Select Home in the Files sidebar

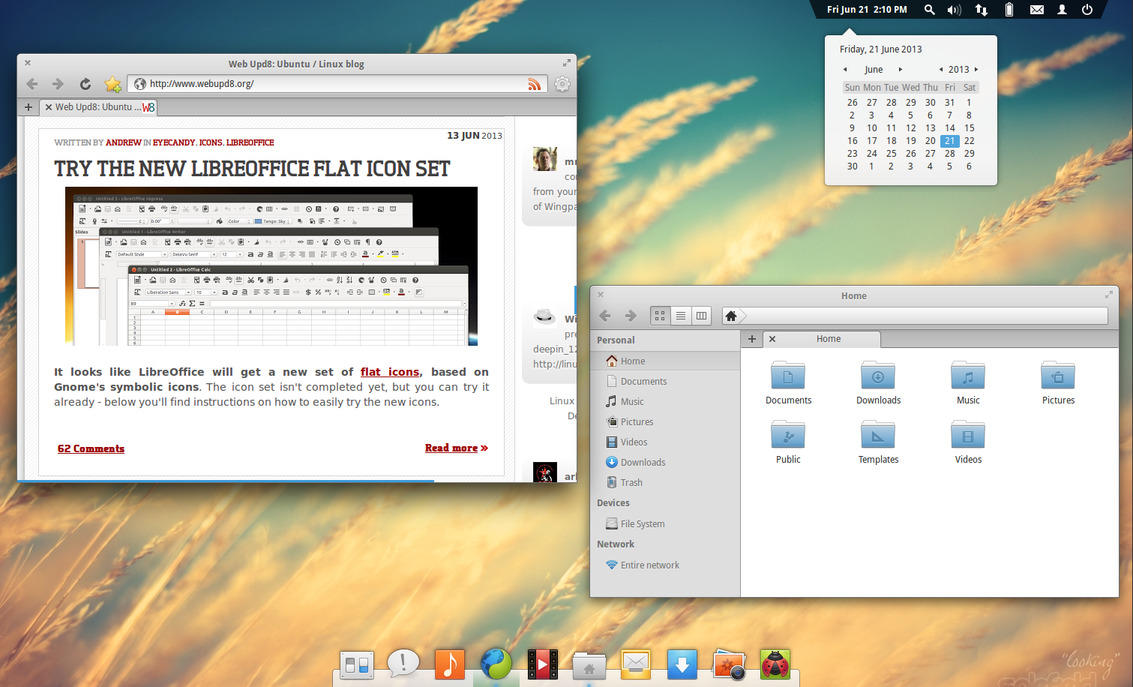click(665, 360)
